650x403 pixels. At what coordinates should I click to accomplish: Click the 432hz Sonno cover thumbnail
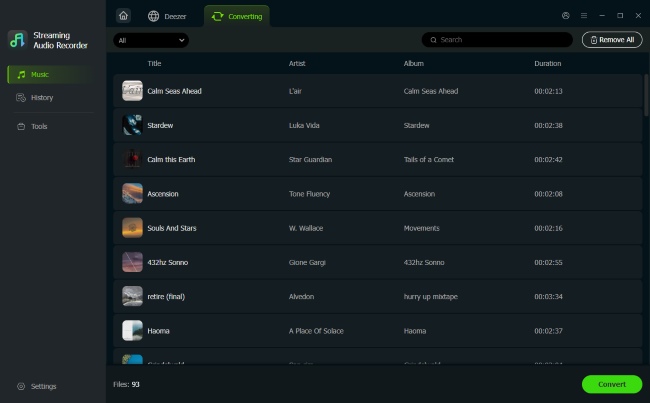132,262
